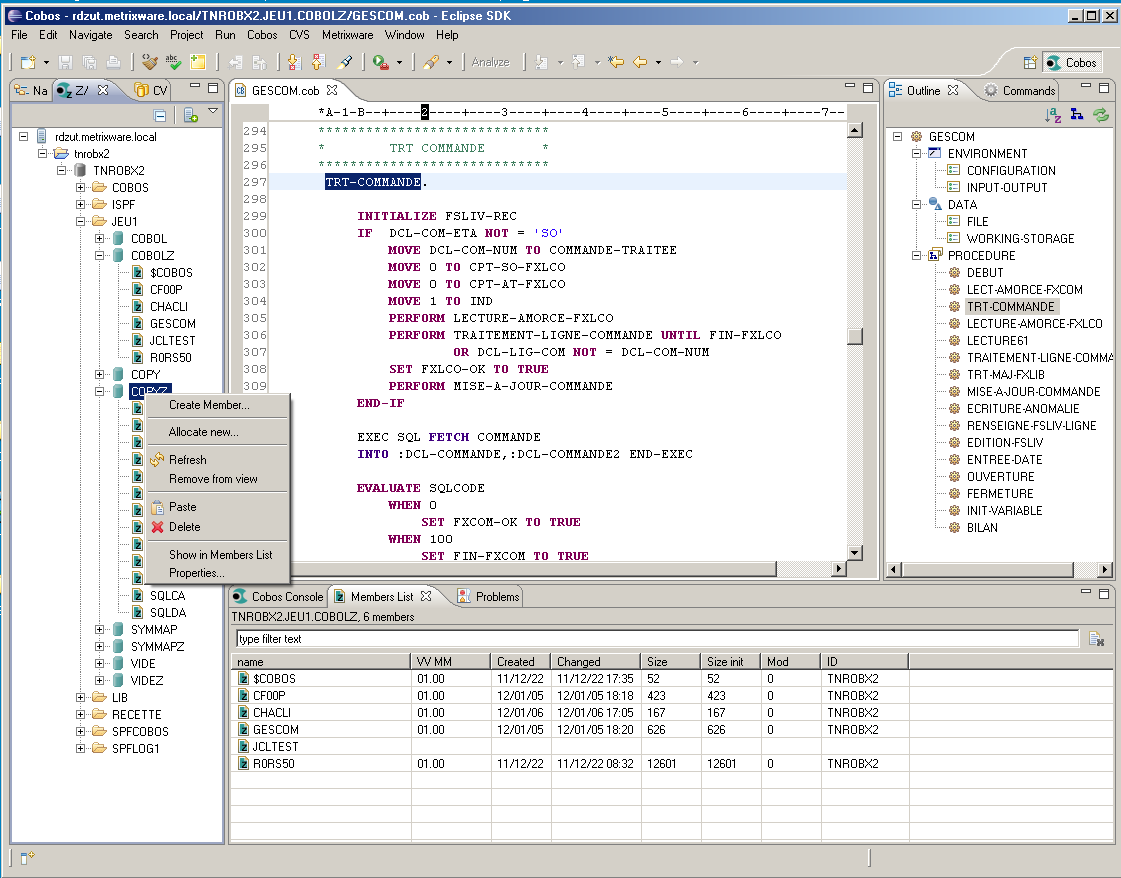The width and height of the screenshot is (1121, 878).
Task: Collapse the PROCEDURE node in Outline
Action: click(x=917, y=255)
